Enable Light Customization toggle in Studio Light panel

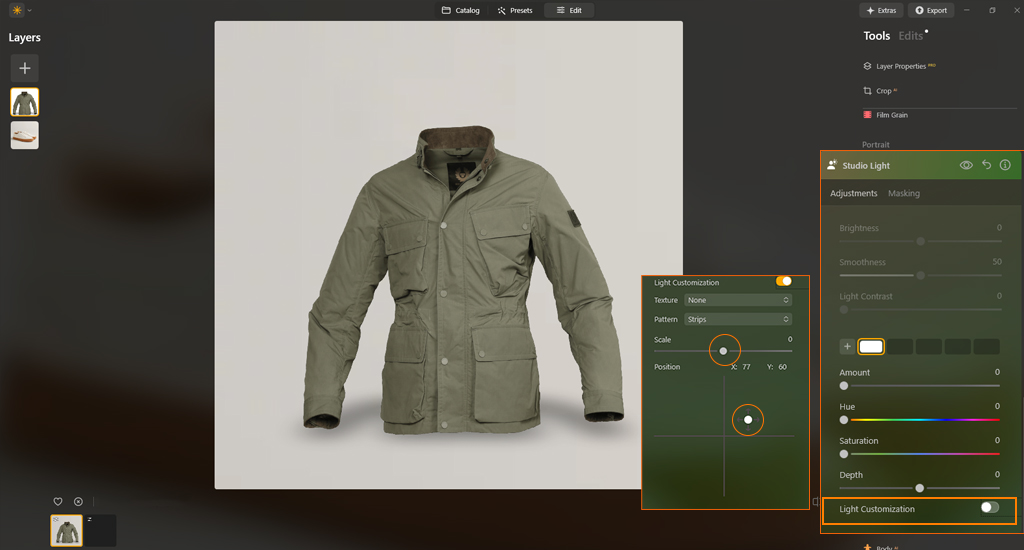tap(989, 508)
